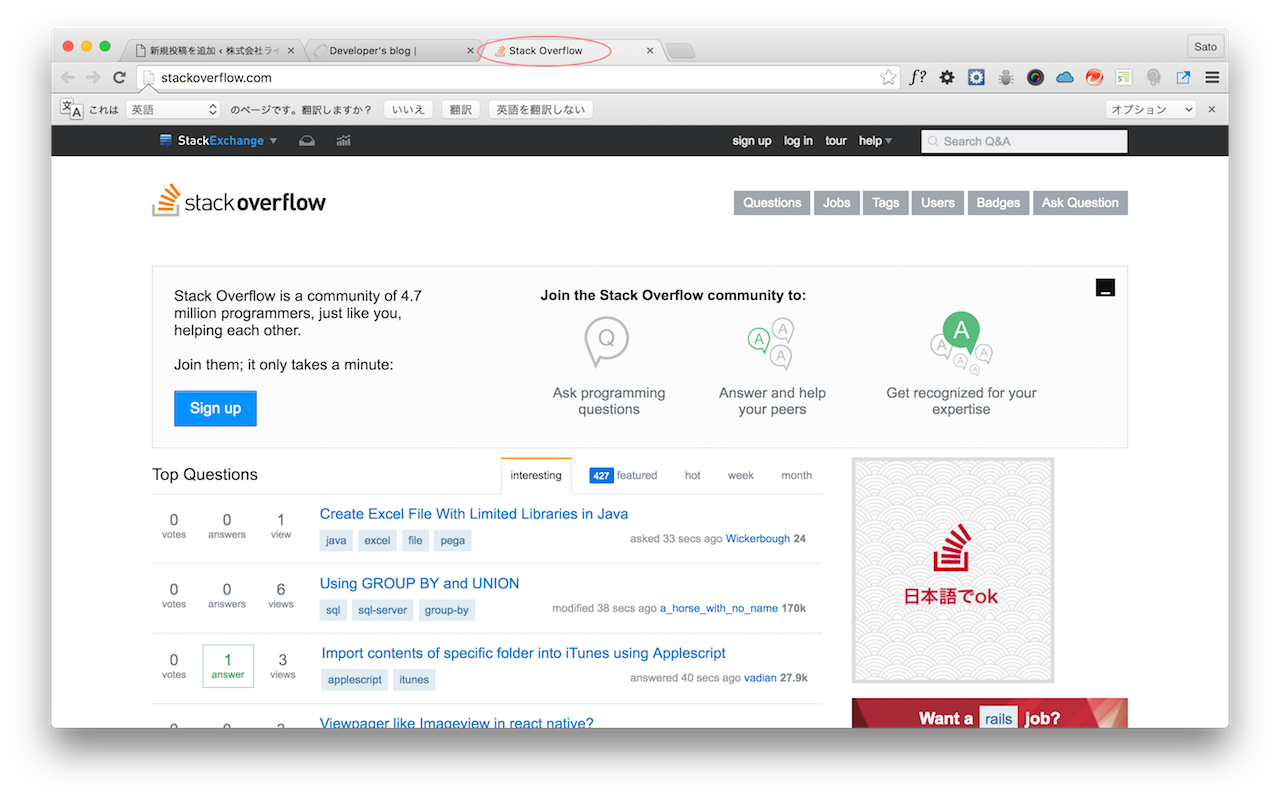Click the 'Get recognized' green A icon
Image resolution: width=1280 pixels, height=800 pixels.
click(x=961, y=343)
